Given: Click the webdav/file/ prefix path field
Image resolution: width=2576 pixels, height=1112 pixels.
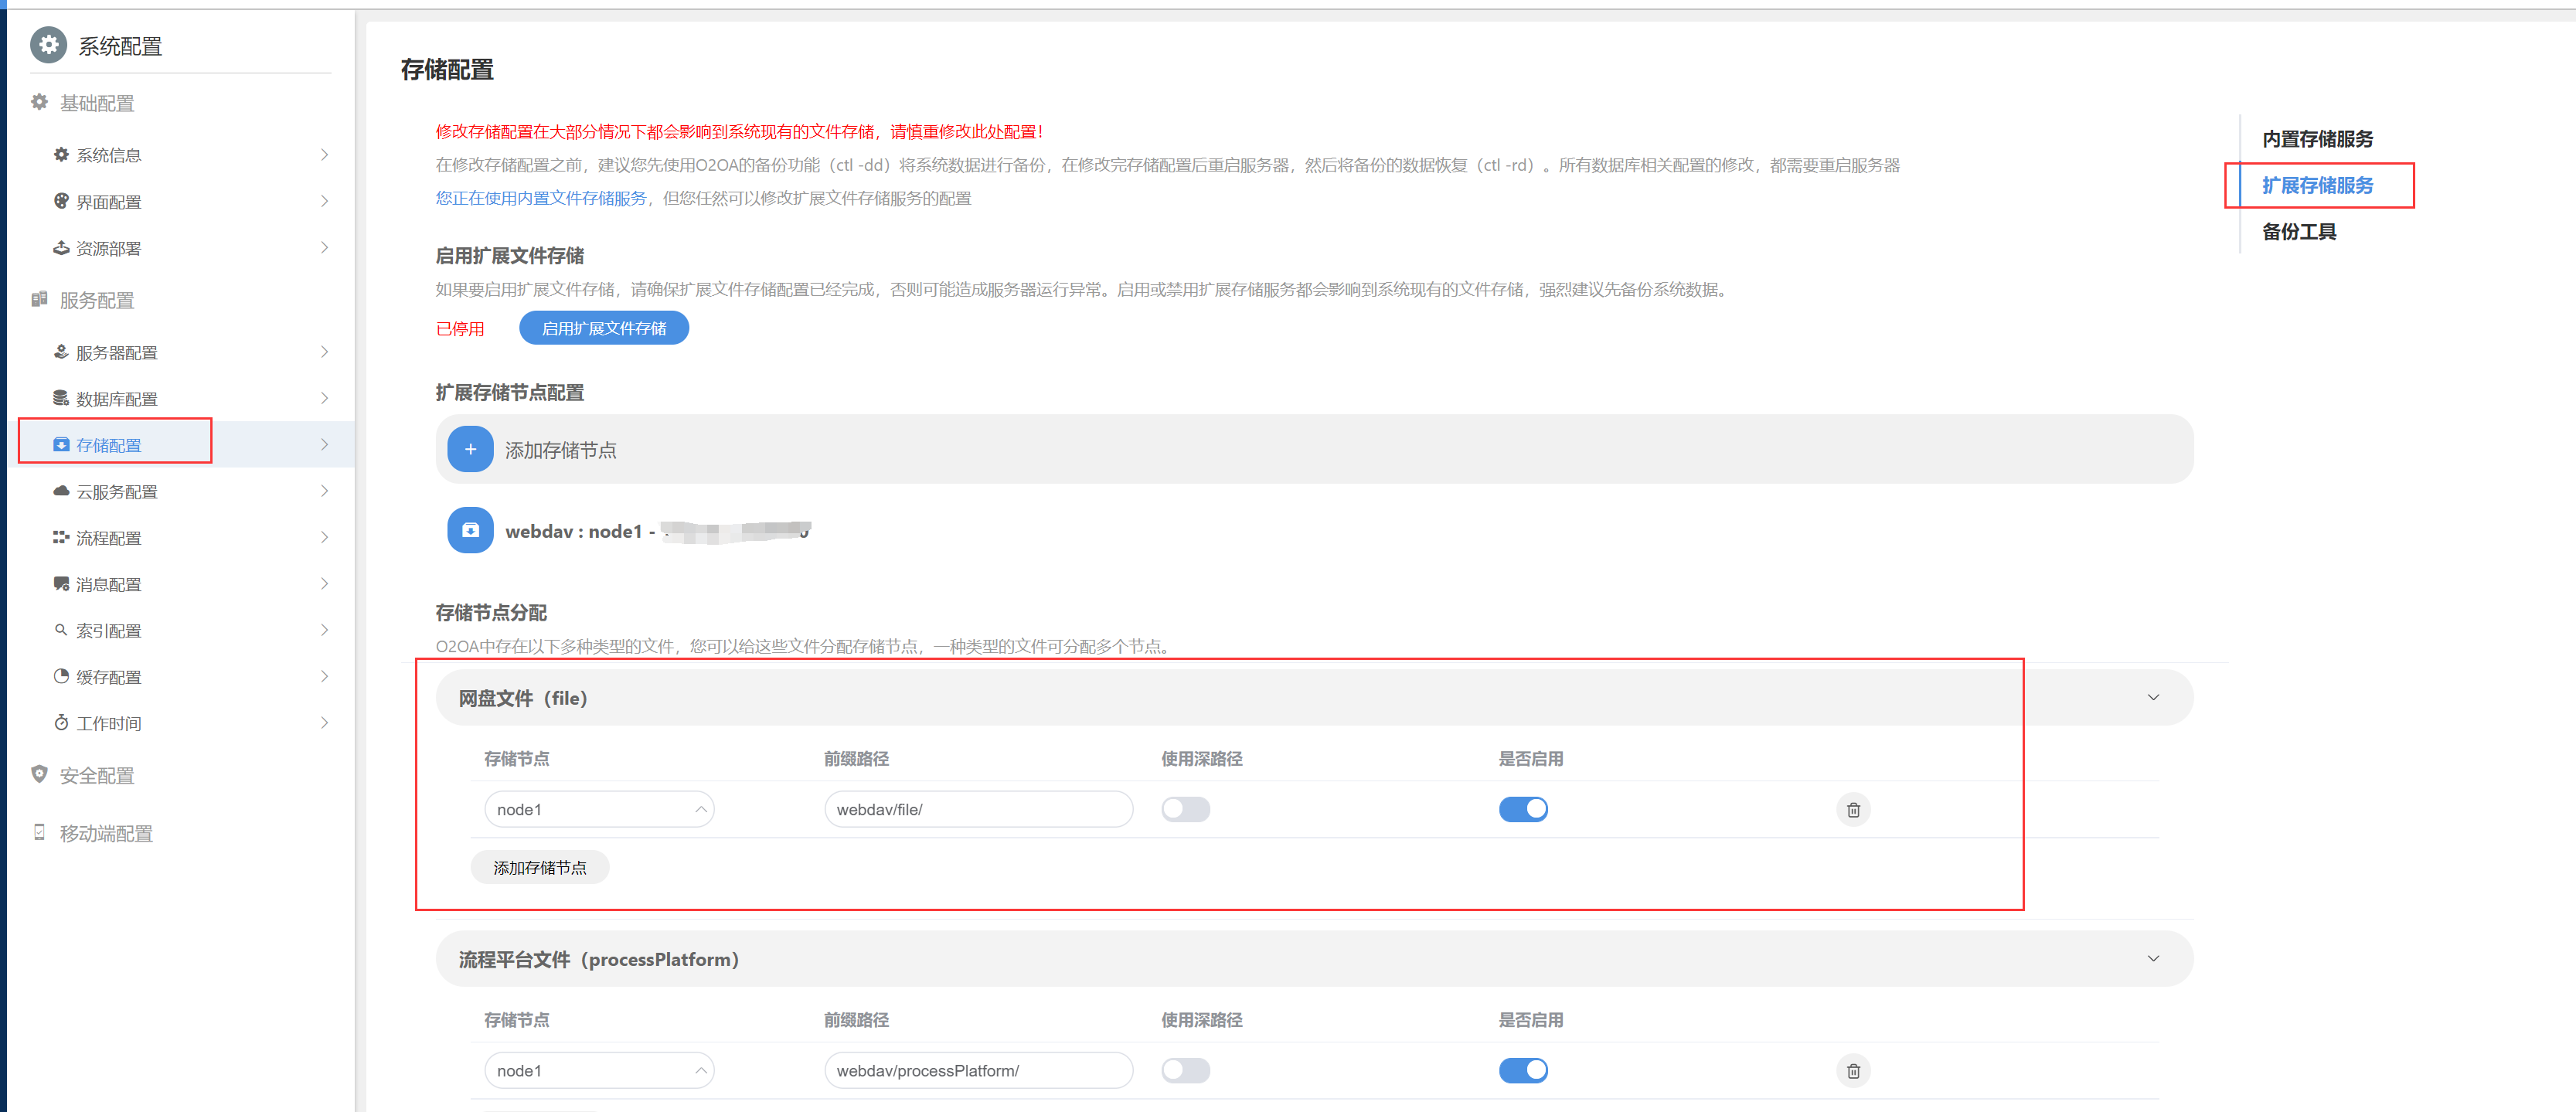Looking at the screenshot, I should coord(977,809).
